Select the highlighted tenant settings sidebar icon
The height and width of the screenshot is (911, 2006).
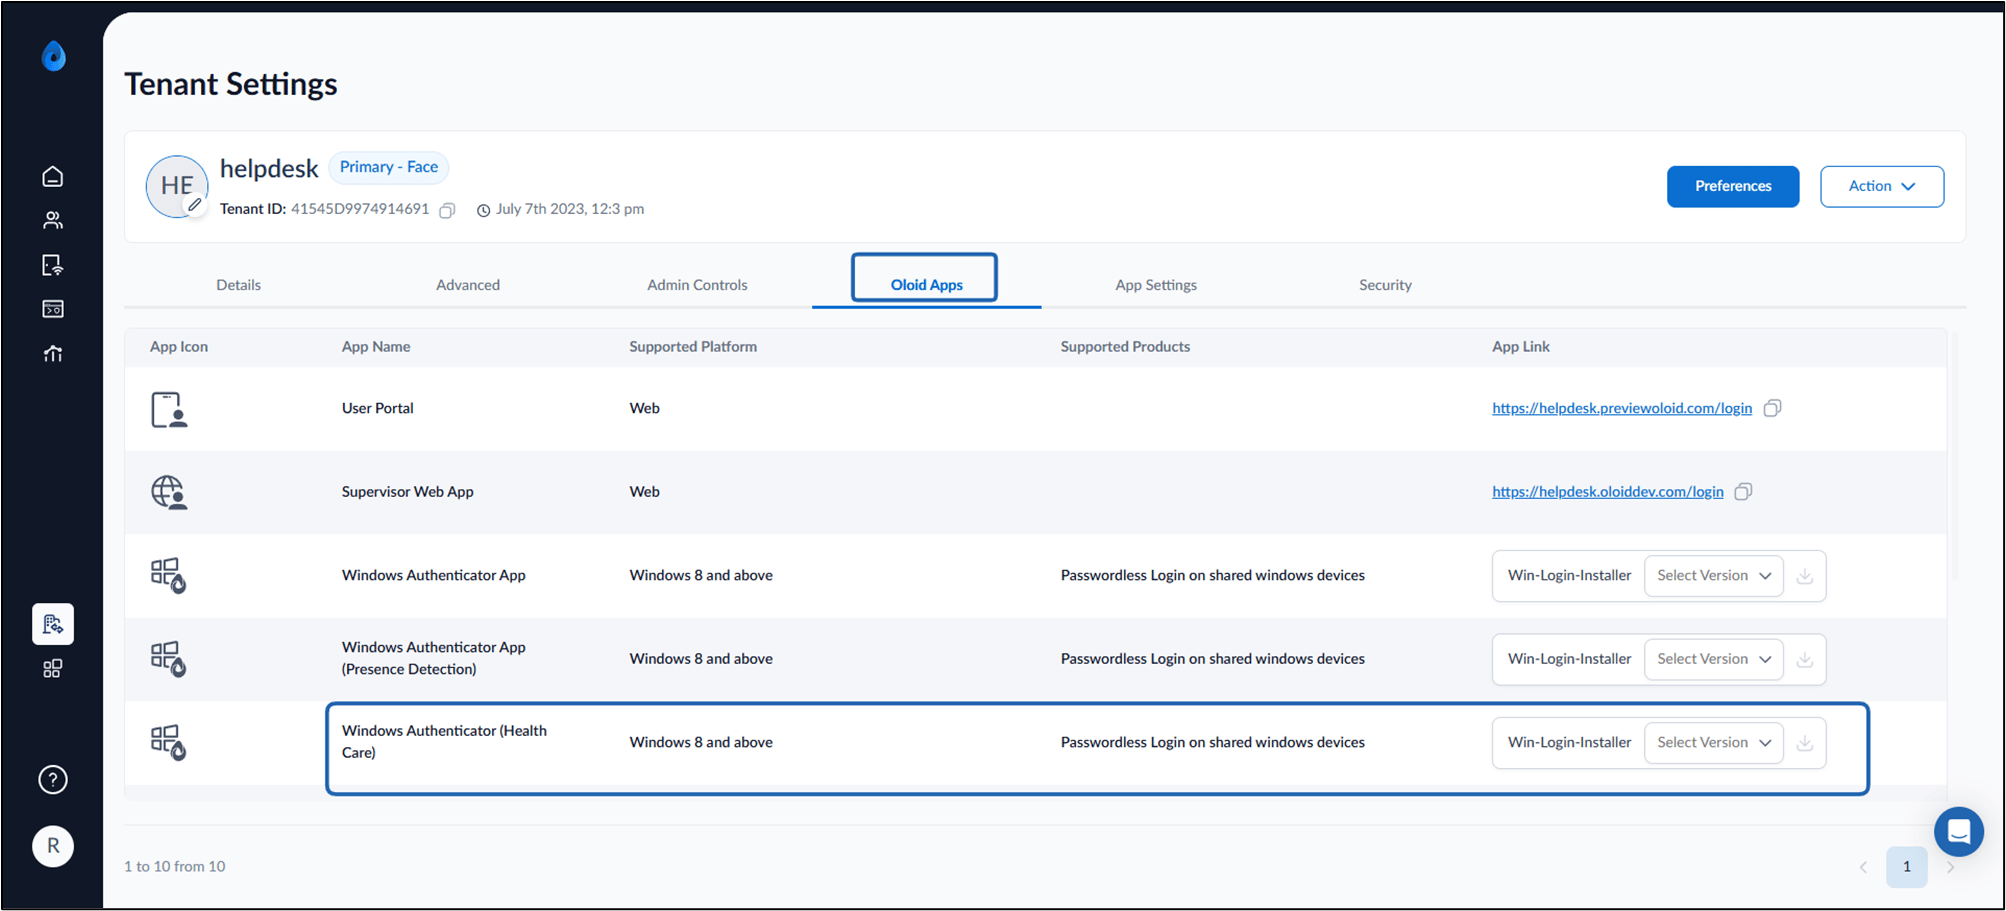53,624
